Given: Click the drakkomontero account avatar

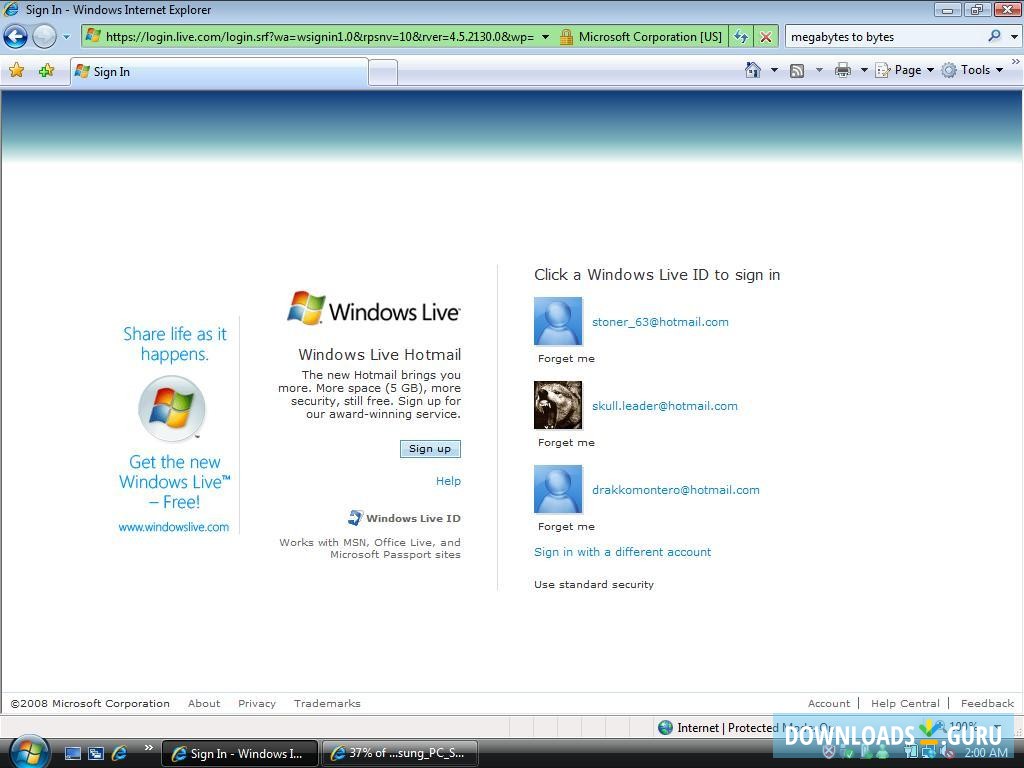Looking at the screenshot, I should click(558, 489).
